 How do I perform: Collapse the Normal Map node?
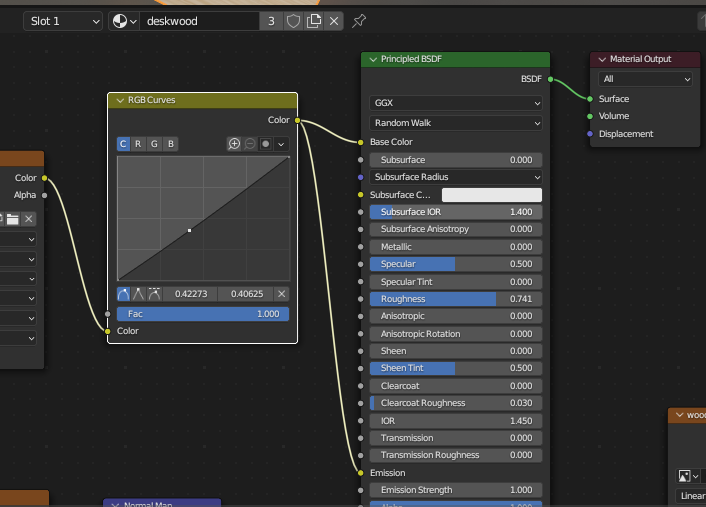115,504
